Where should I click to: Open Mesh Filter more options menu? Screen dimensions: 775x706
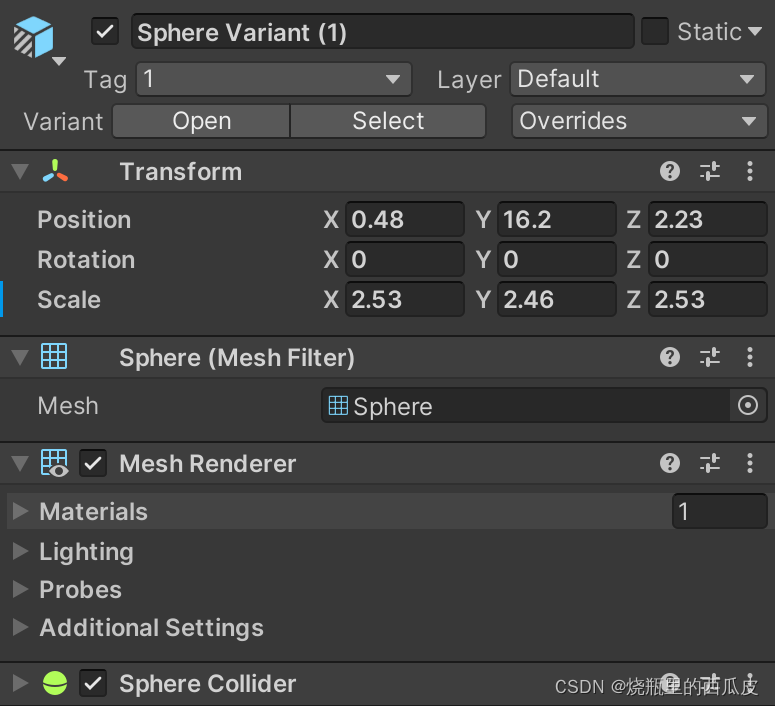click(750, 357)
